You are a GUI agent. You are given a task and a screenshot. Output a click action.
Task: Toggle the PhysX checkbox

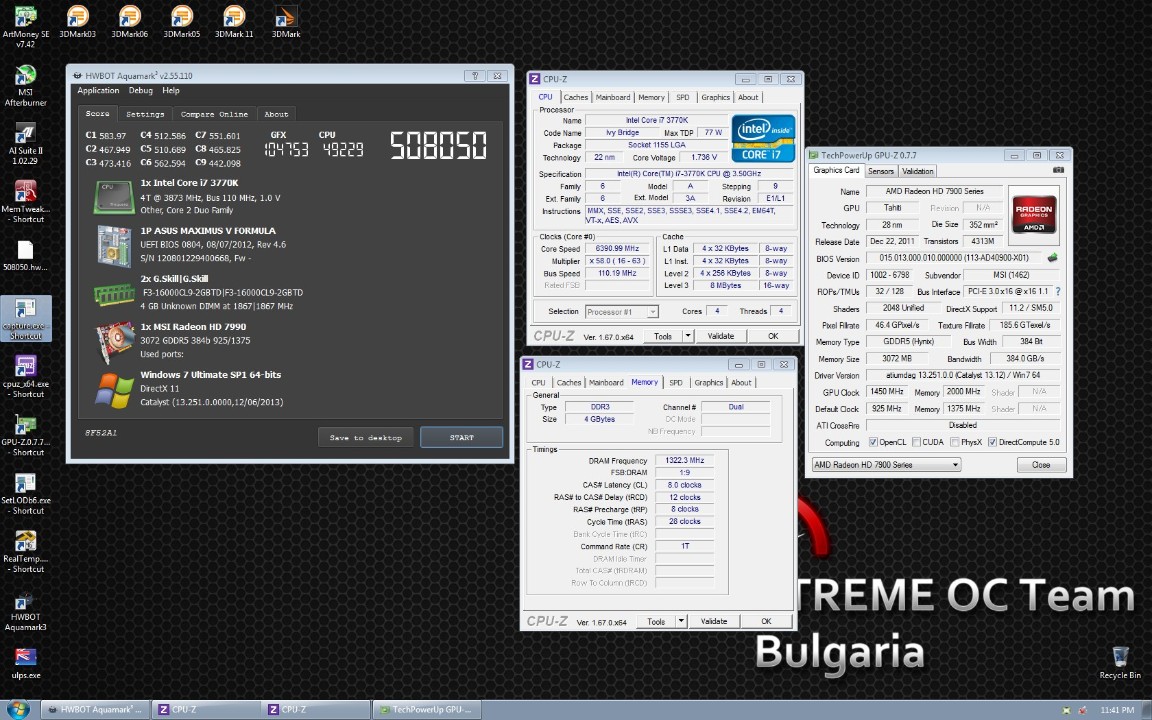pyautogui.click(x=954, y=442)
